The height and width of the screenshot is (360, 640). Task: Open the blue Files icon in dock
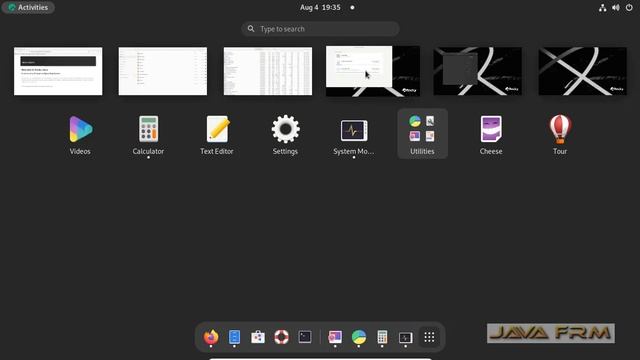[x=234, y=337]
